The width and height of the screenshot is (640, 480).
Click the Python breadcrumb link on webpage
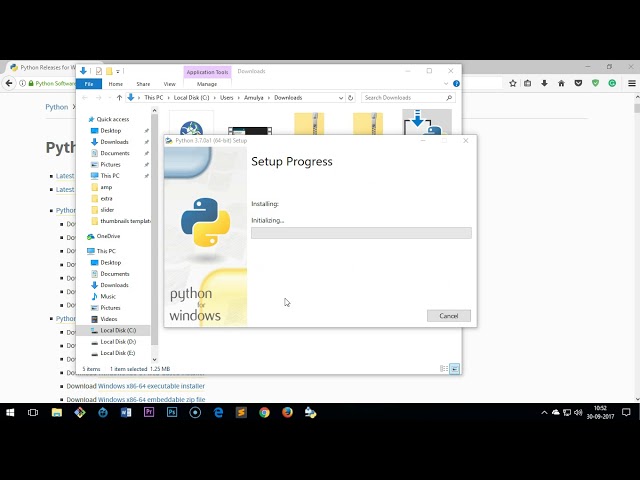(56, 107)
